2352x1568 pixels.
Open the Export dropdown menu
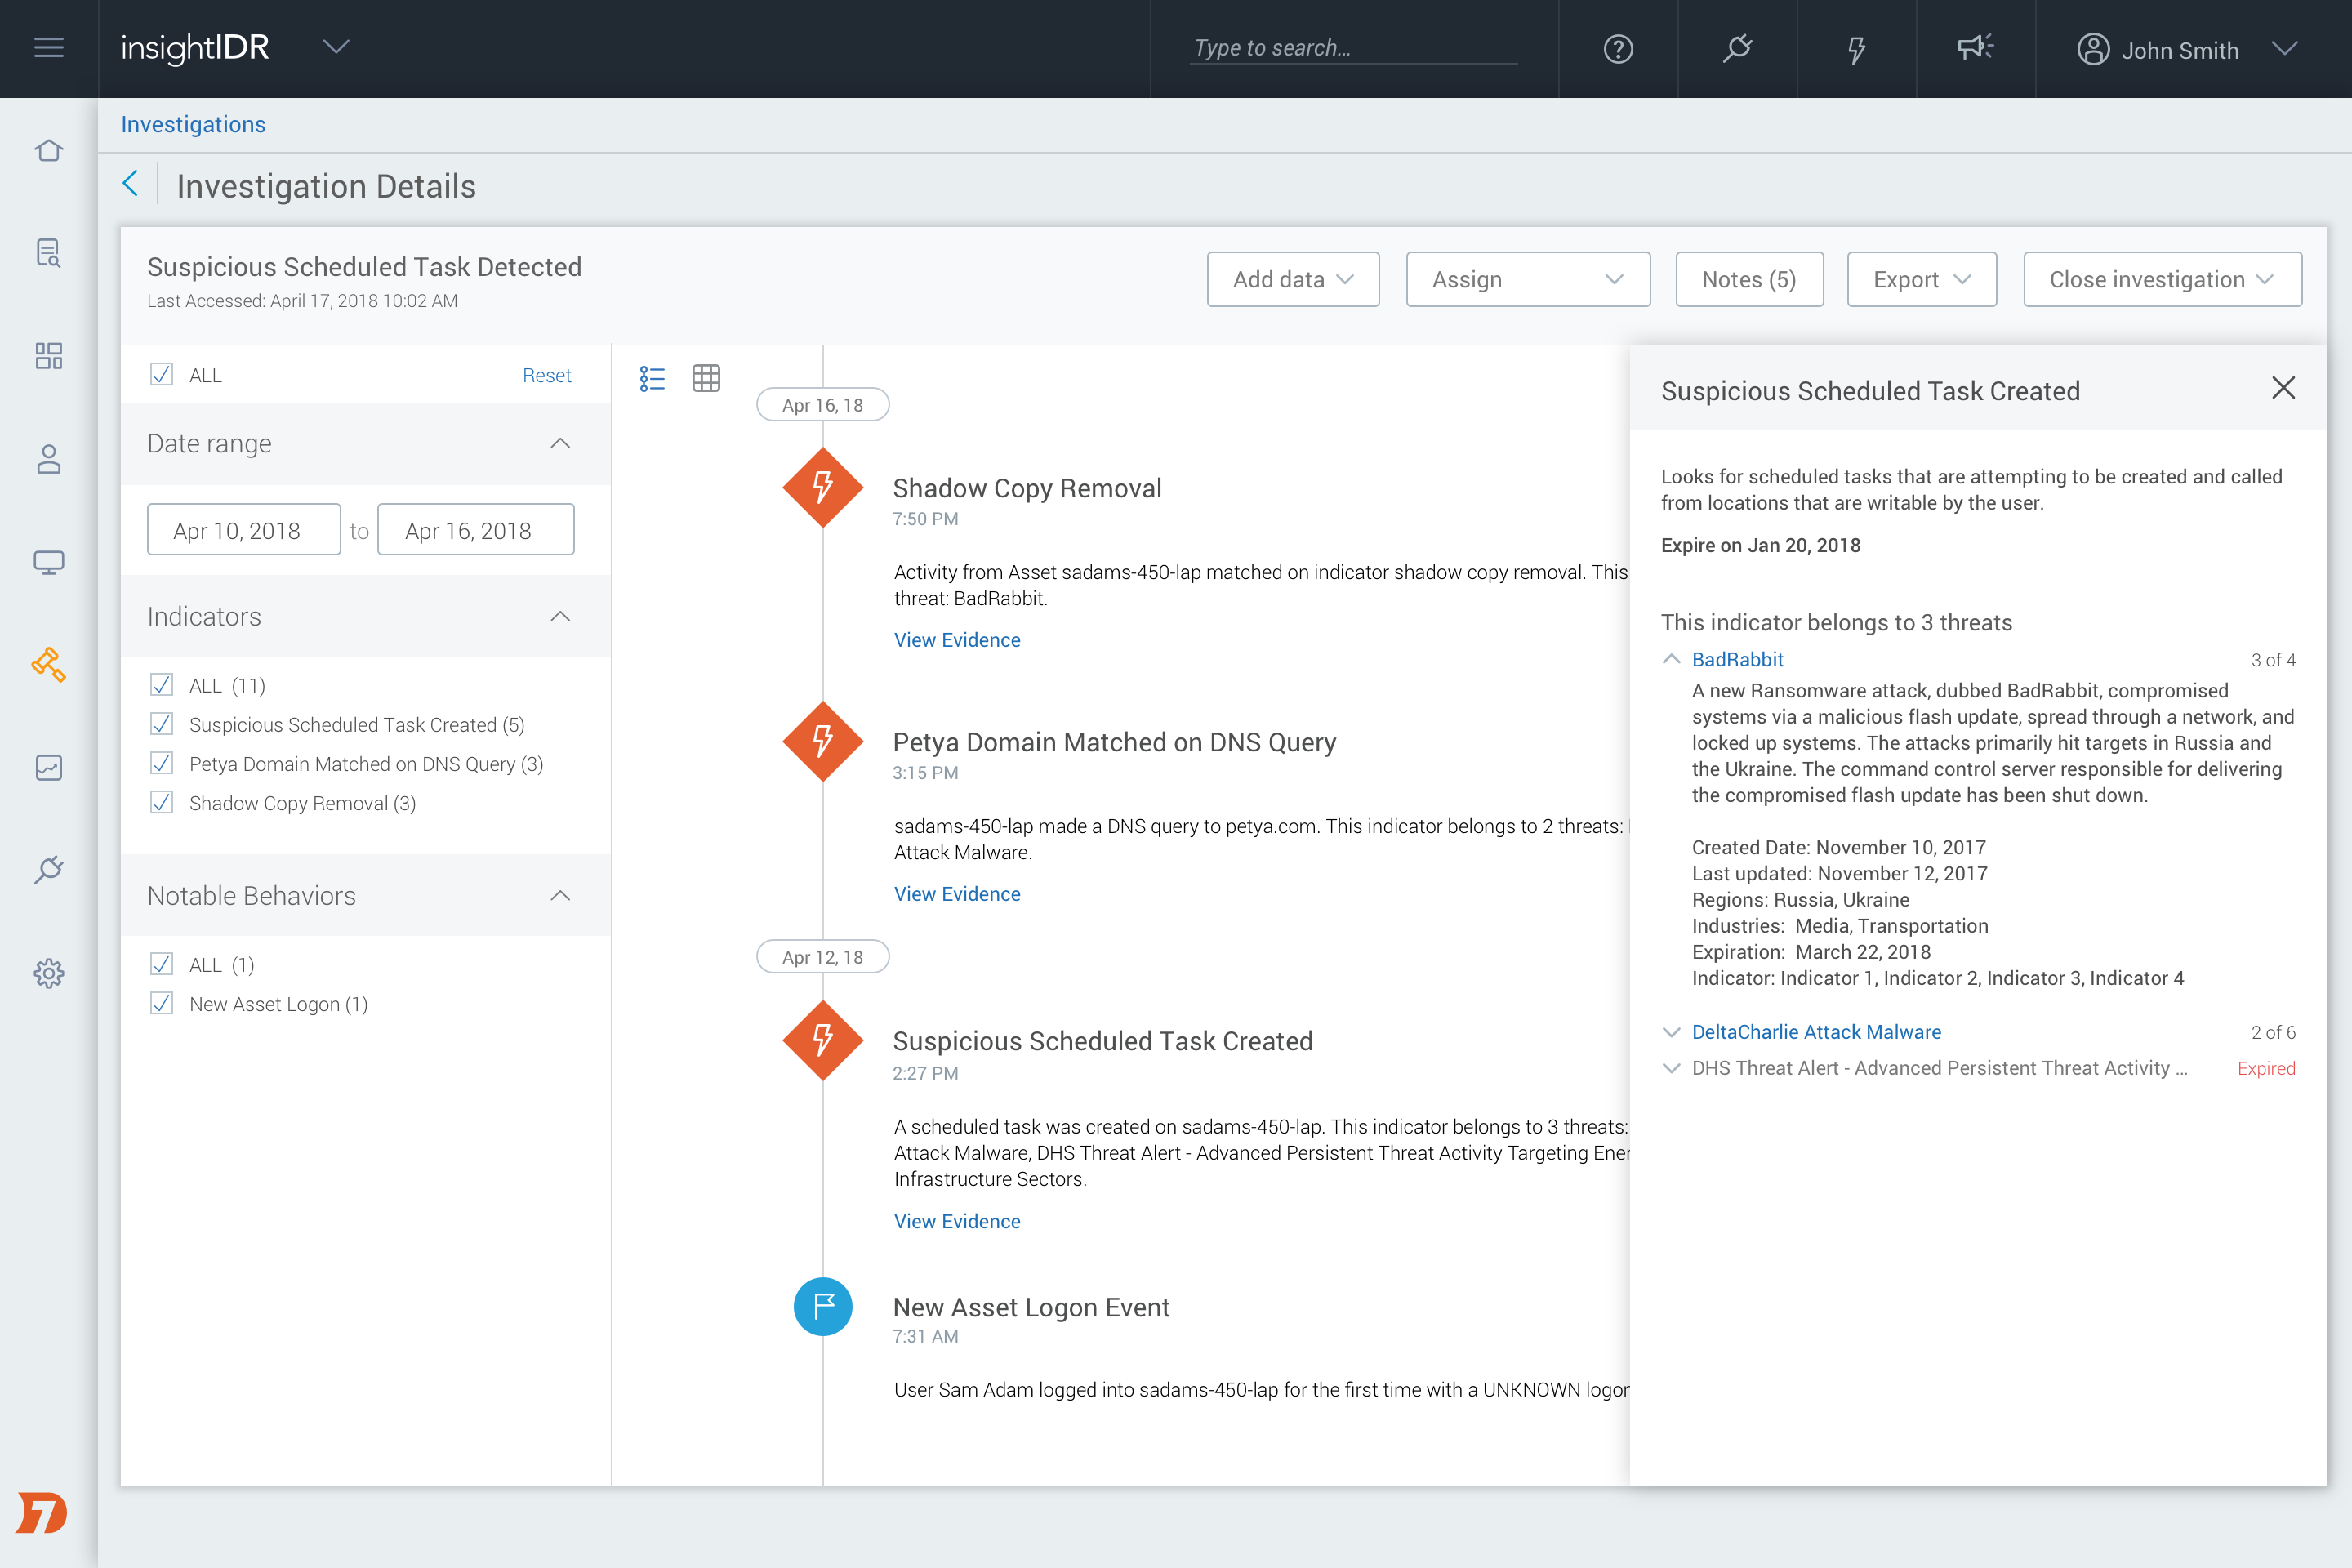pyautogui.click(x=1921, y=280)
